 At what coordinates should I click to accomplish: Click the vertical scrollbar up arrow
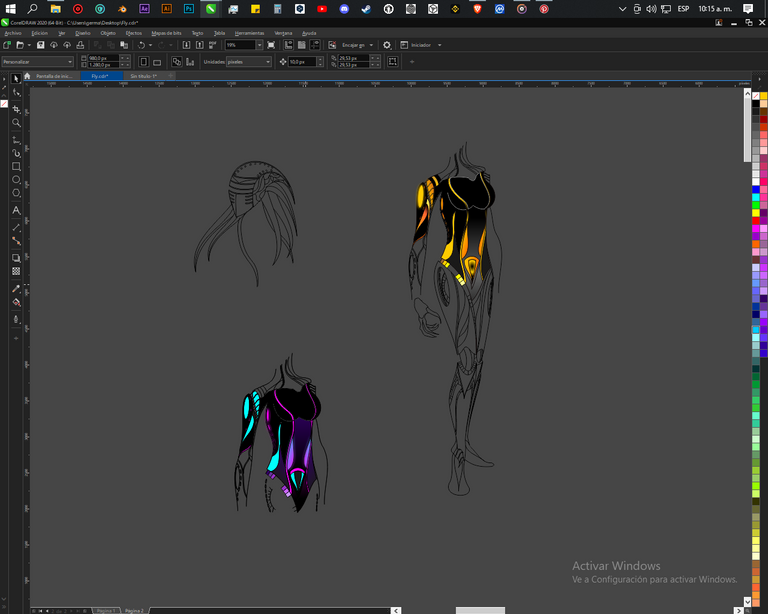pyautogui.click(x=747, y=93)
